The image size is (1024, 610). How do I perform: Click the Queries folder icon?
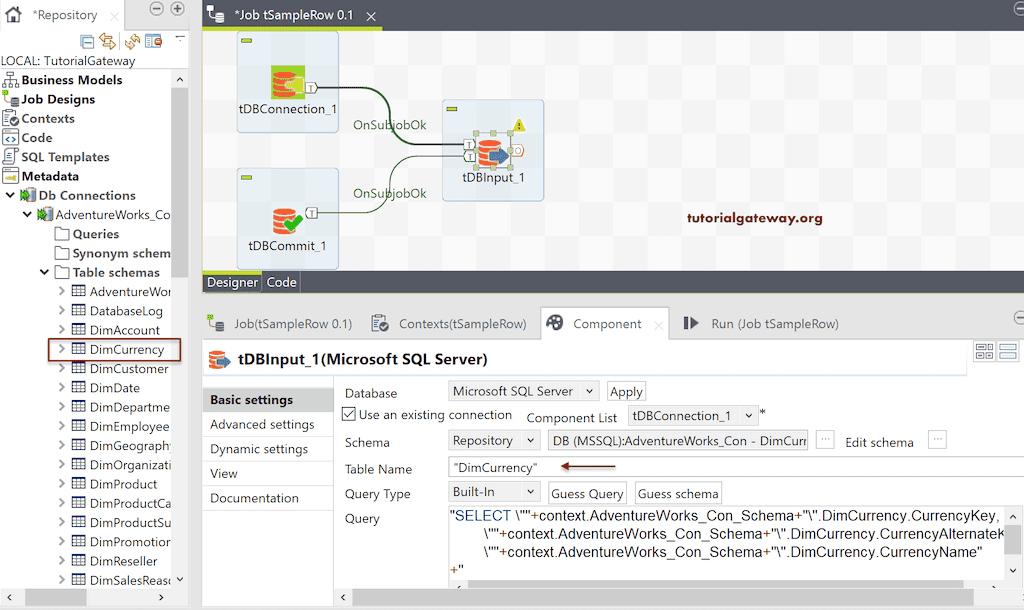coord(62,234)
